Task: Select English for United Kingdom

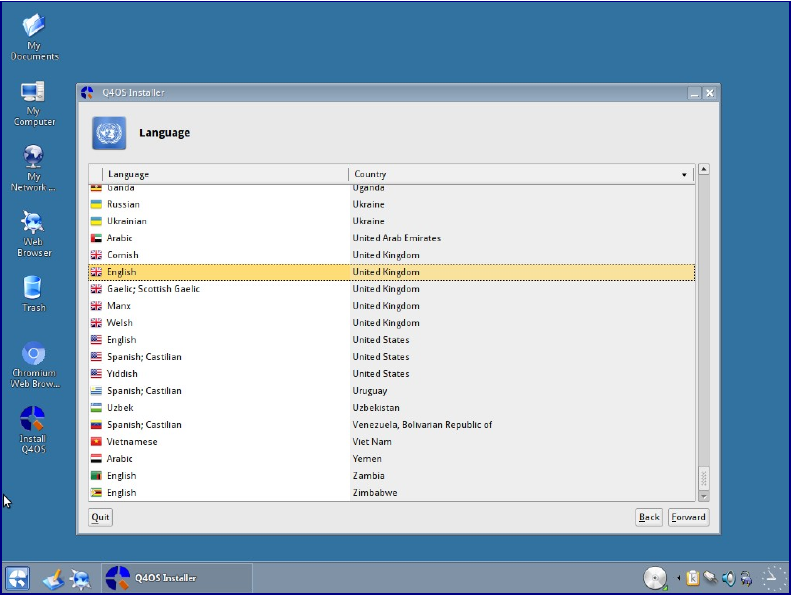Action: [391, 272]
